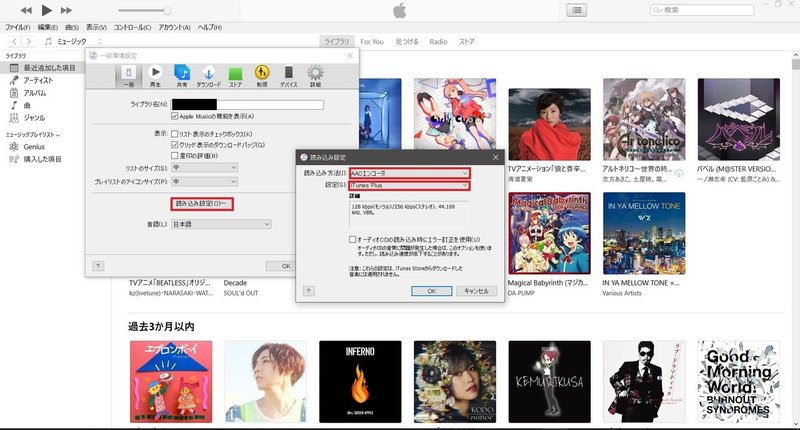Image resolution: width=800 pixels, height=430 pixels.
Task: Toggle Apple Musicの機能を表示 checkbox
Action: click(174, 116)
